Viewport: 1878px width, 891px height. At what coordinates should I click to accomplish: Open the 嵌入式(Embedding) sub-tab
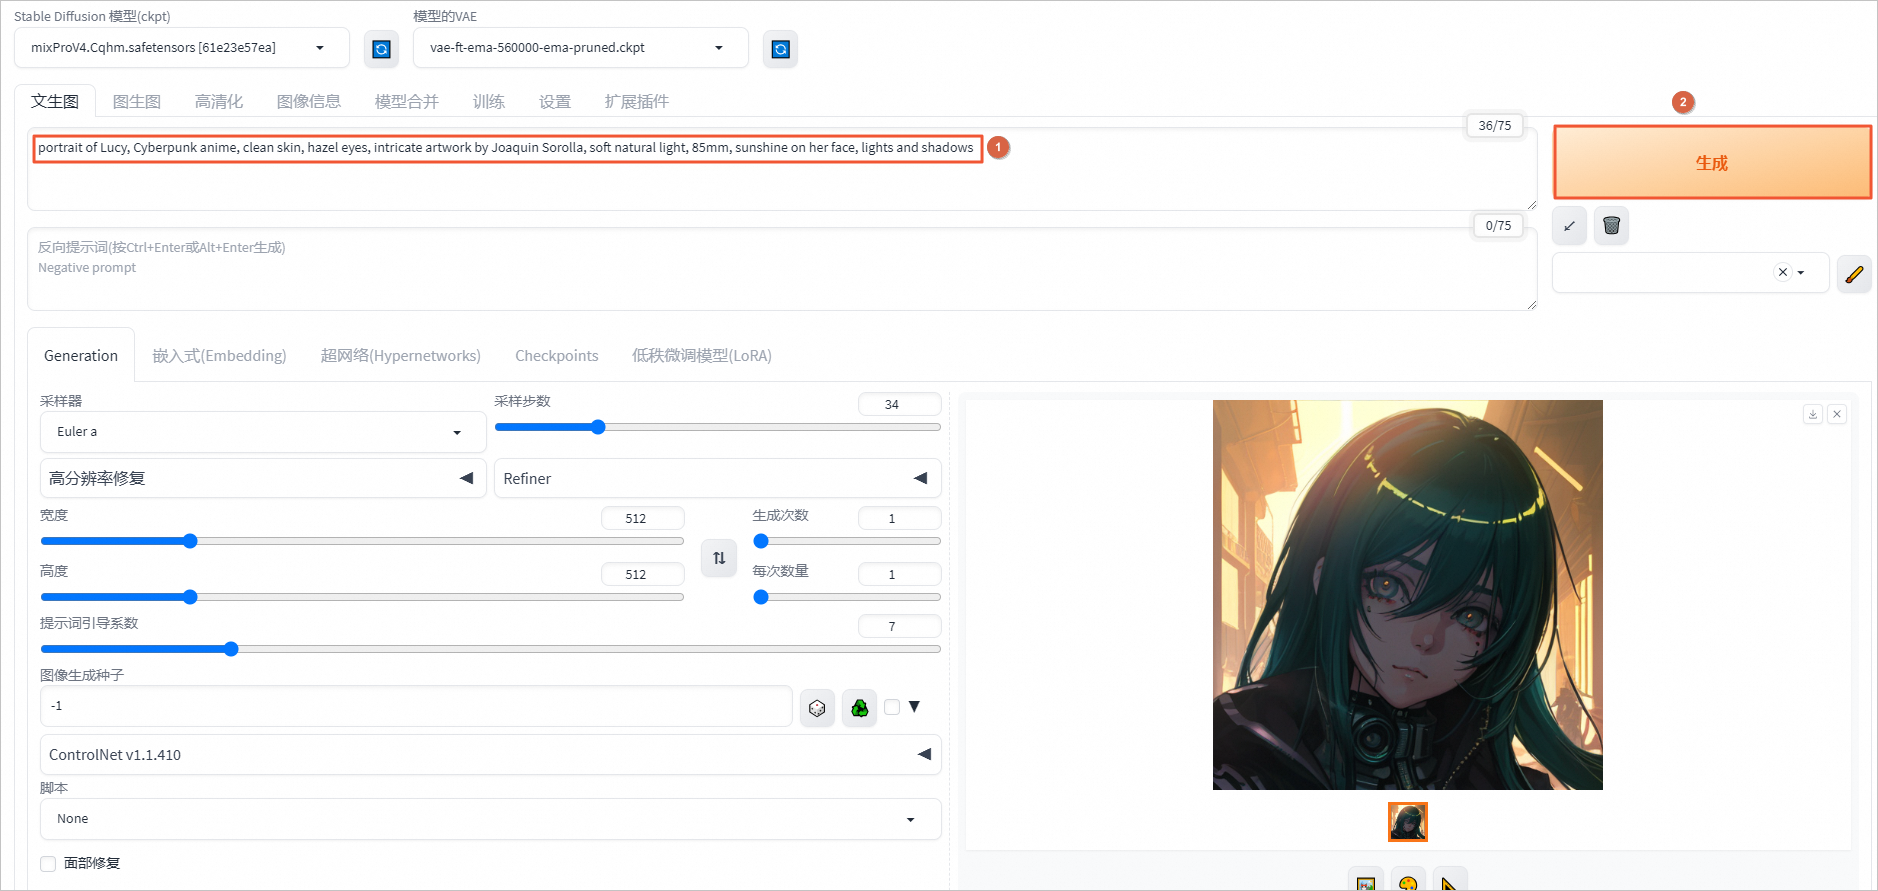click(219, 355)
